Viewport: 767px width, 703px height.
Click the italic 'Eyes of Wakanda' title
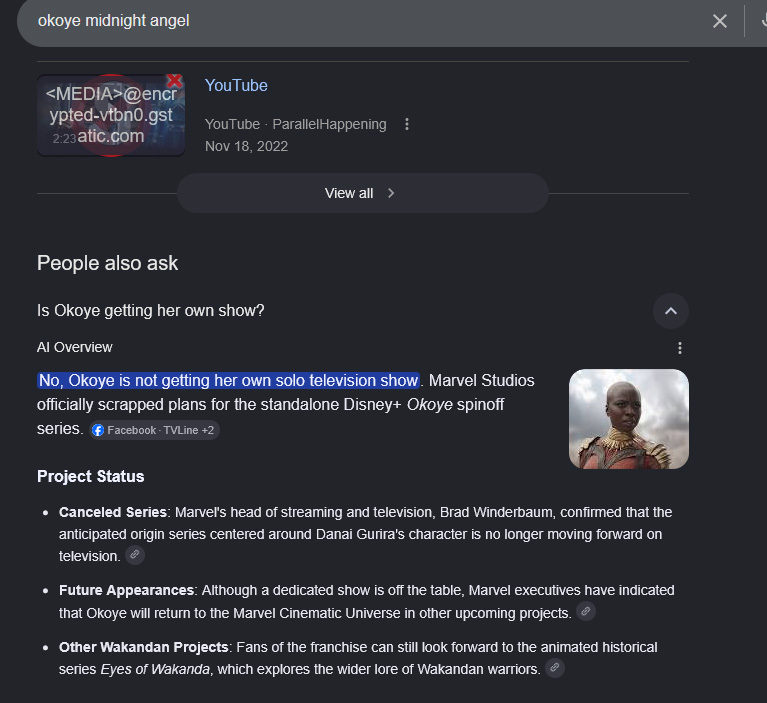[x=155, y=669]
